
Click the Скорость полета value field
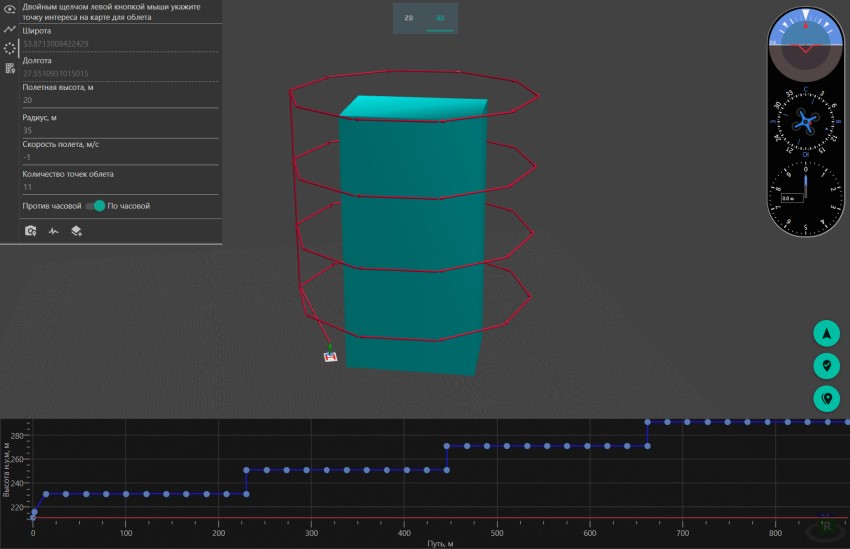click(120, 157)
